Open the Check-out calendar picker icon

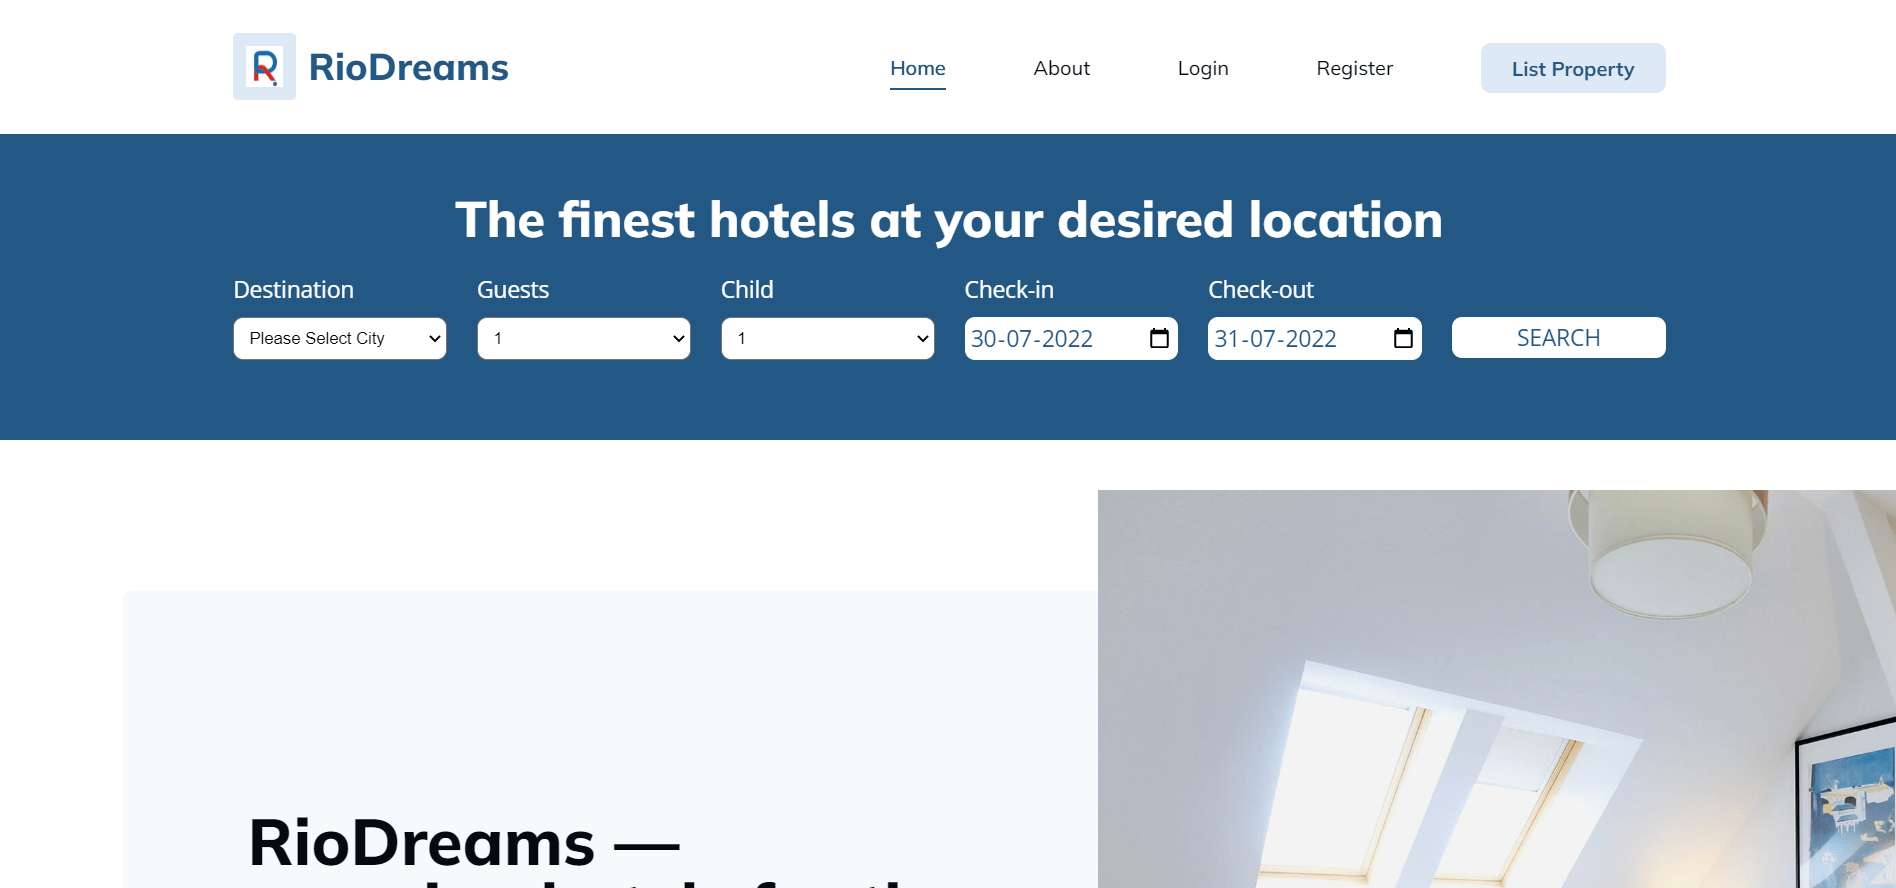coord(1403,338)
